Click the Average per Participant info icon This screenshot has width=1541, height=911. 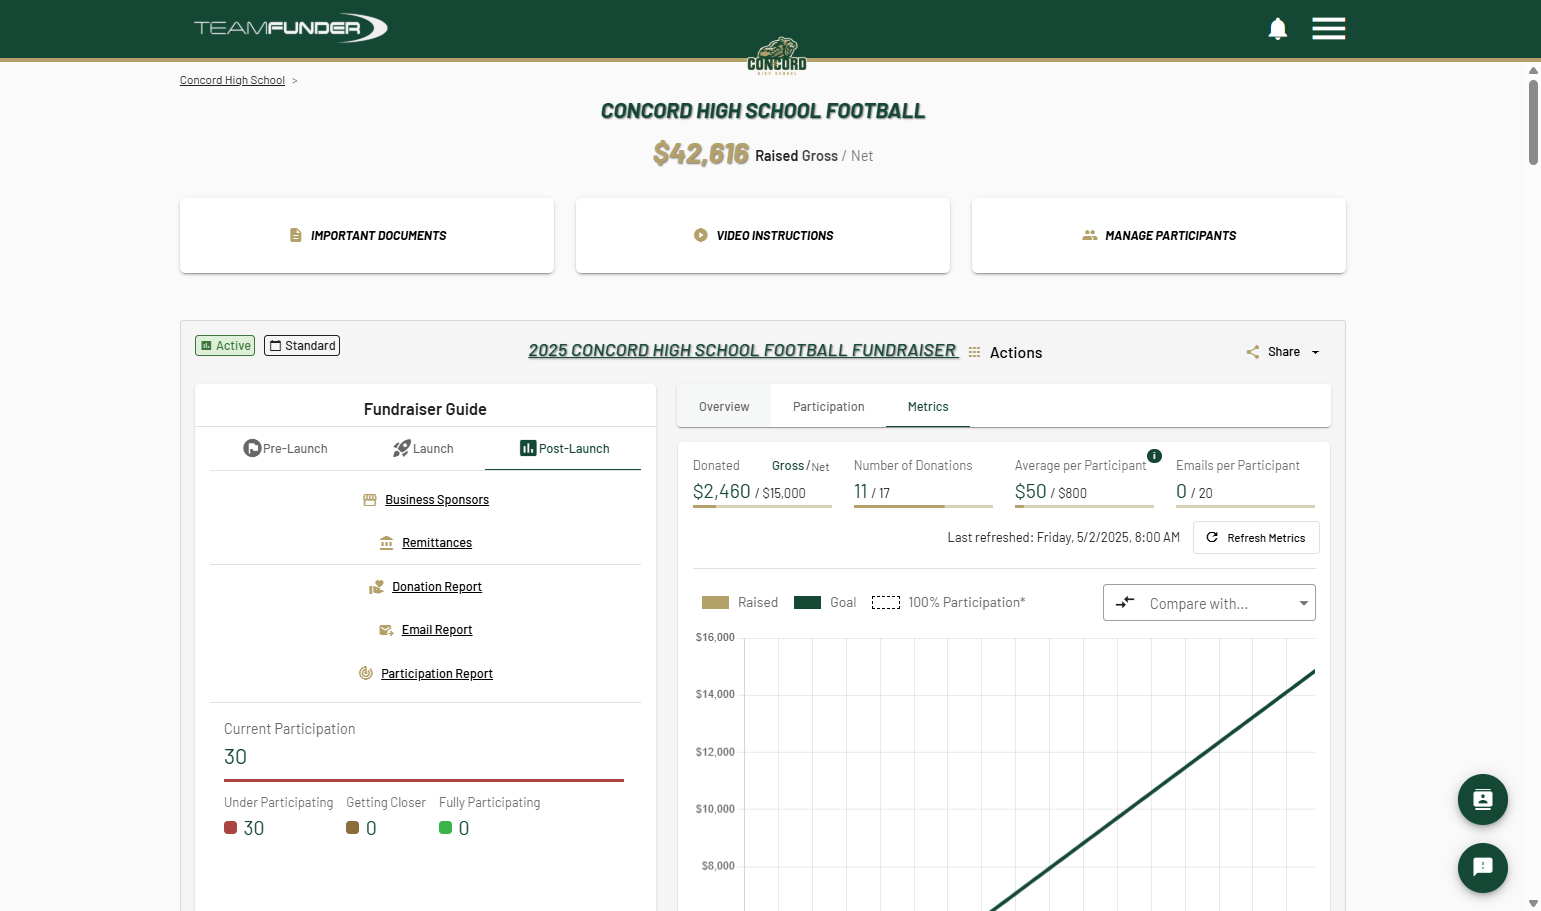pos(1154,456)
